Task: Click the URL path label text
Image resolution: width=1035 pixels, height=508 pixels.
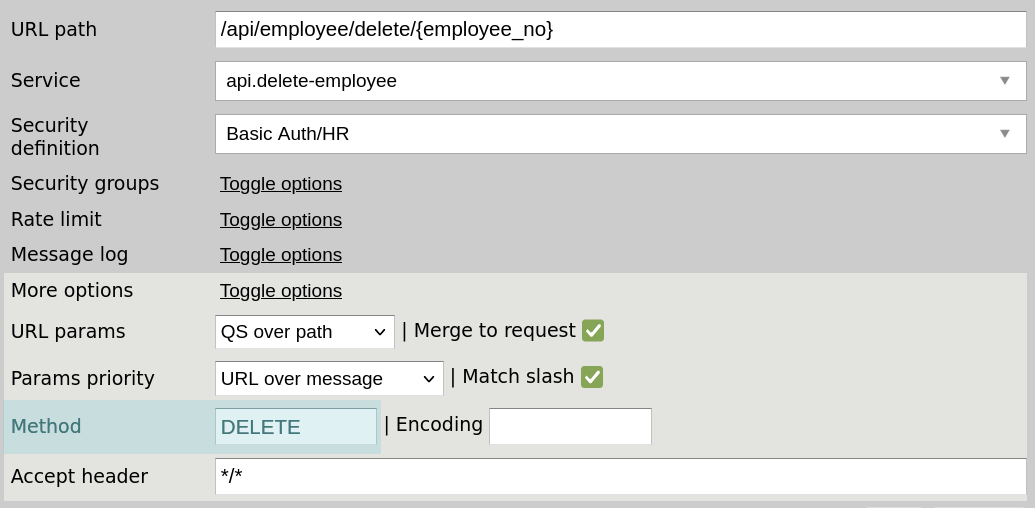Action: 54,30
